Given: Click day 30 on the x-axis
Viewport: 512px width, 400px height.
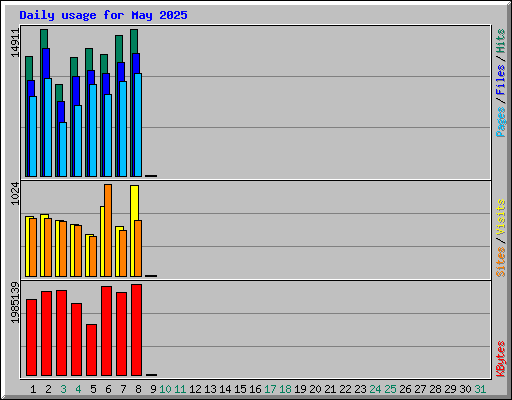Looking at the screenshot, I should pos(465,389).
